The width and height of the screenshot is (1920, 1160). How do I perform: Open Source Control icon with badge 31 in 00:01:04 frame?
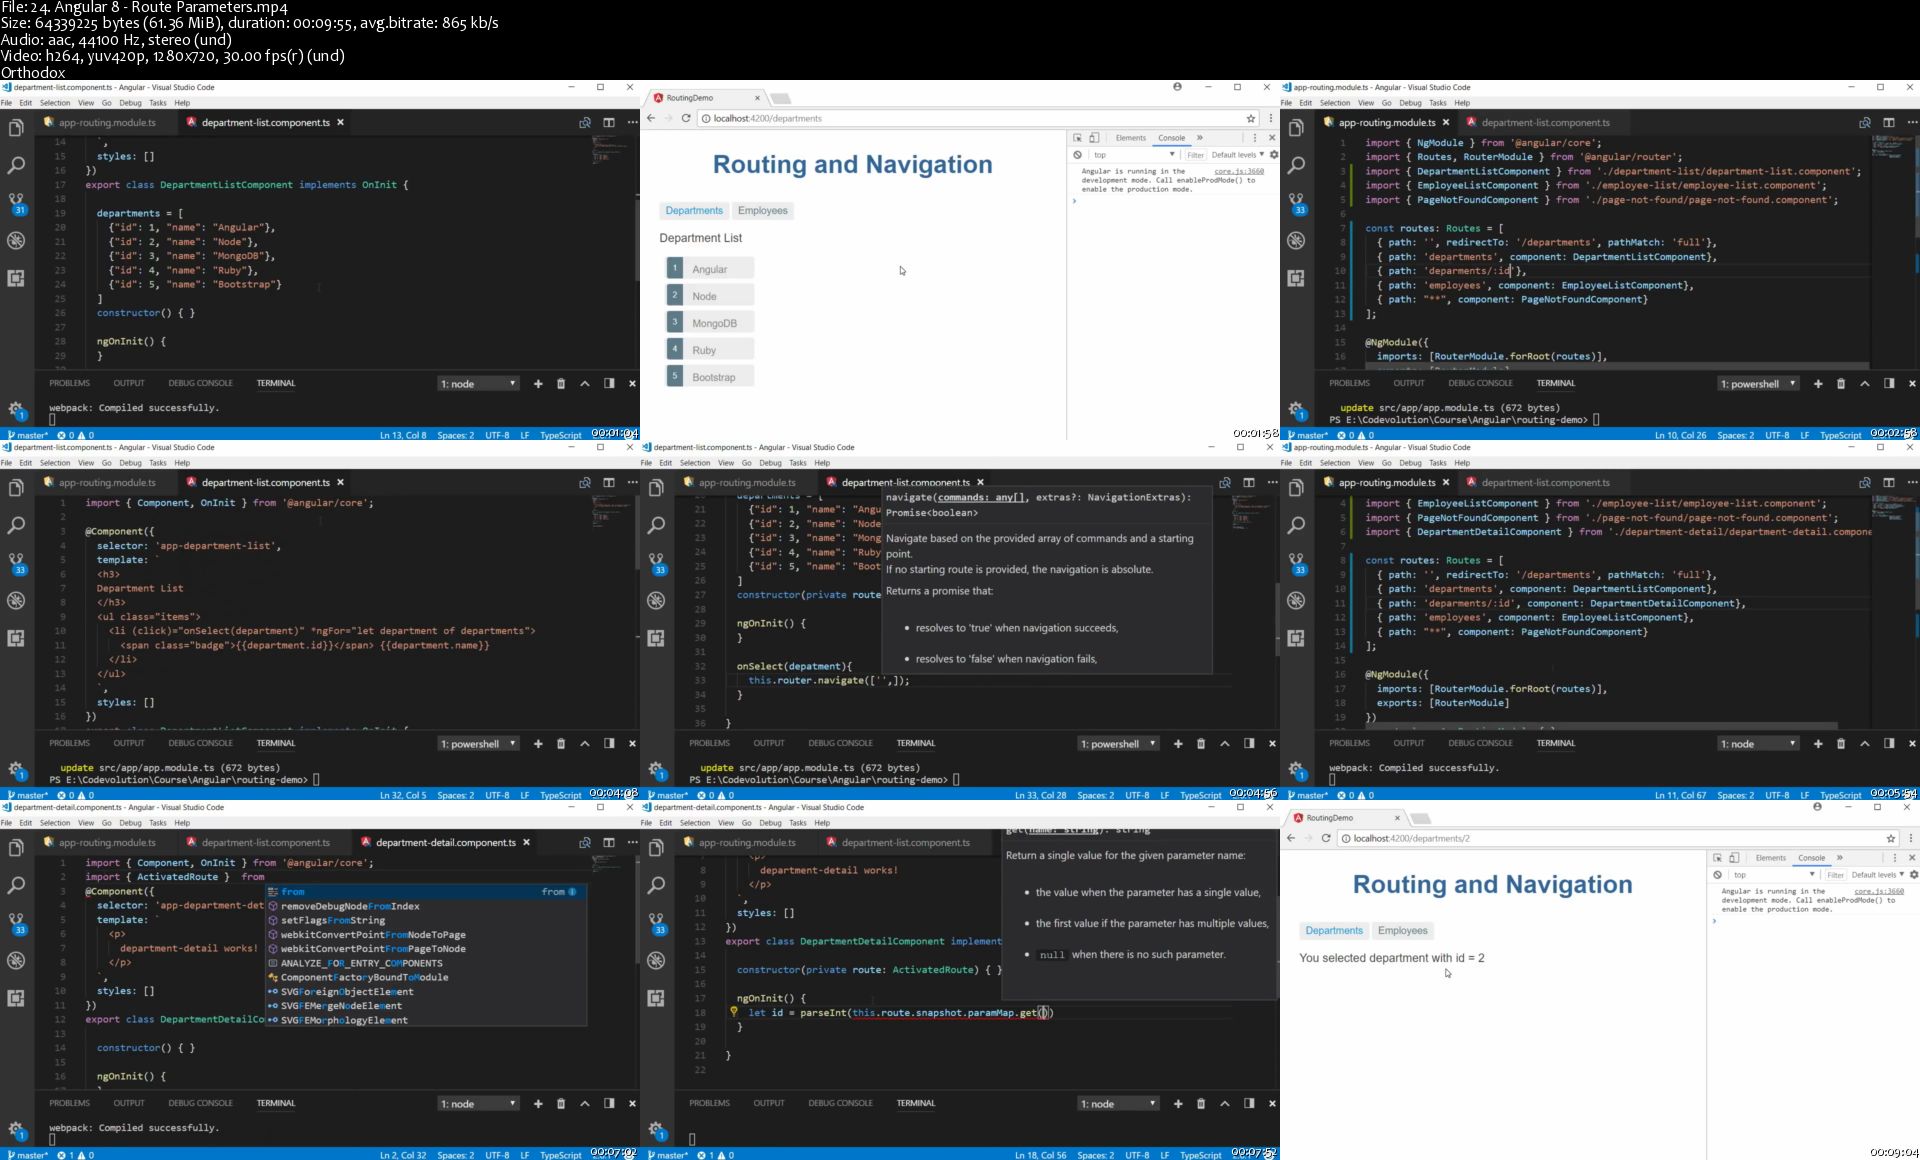[17, 204]
